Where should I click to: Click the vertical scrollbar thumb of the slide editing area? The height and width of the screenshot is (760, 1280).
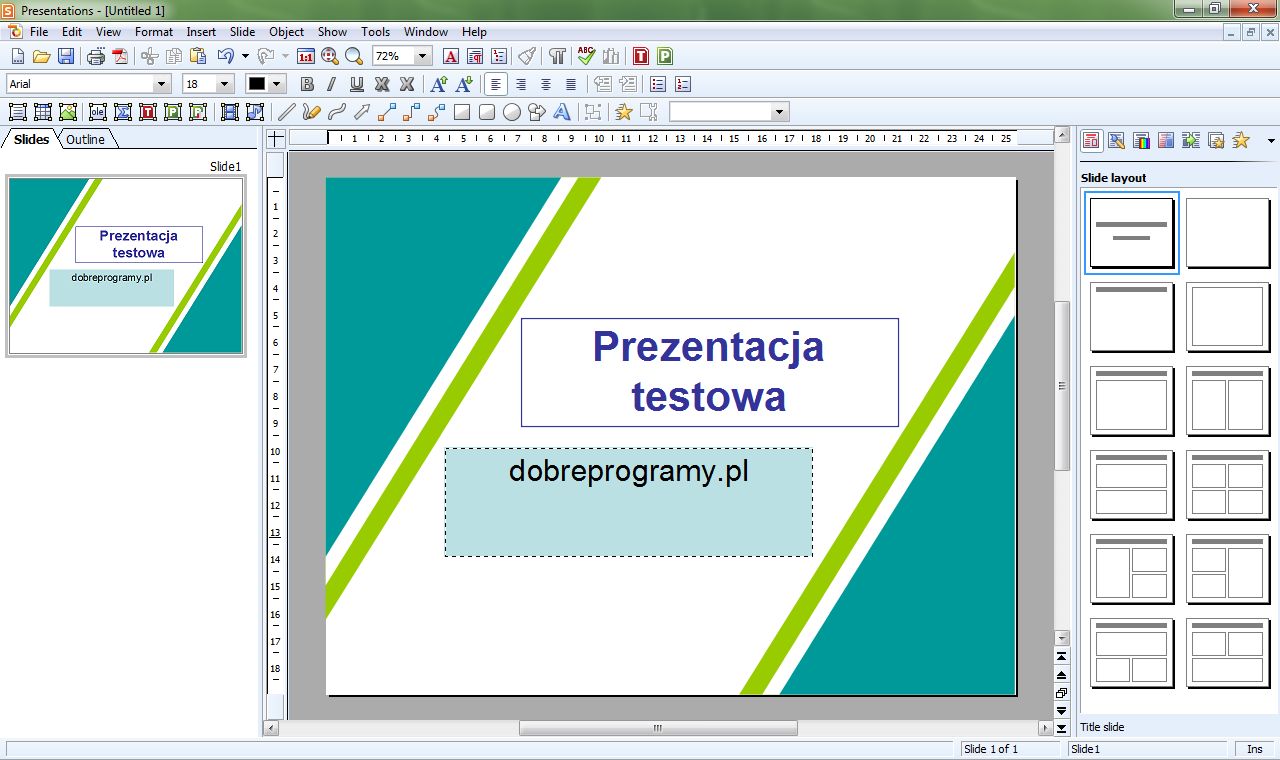(1062, 385)
